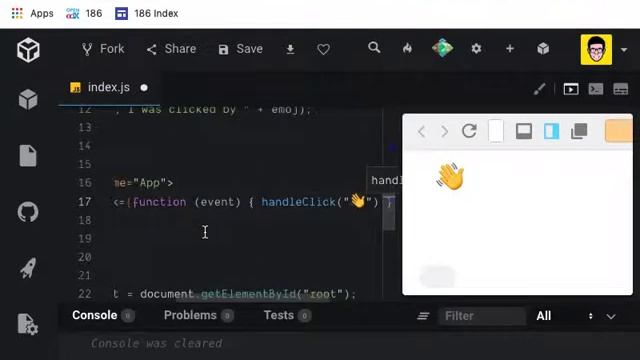Image resolution: width=640 pixels, height=360 pixels.
Task: Click the editor vertical scrollbar thumb
Action: 389,212
